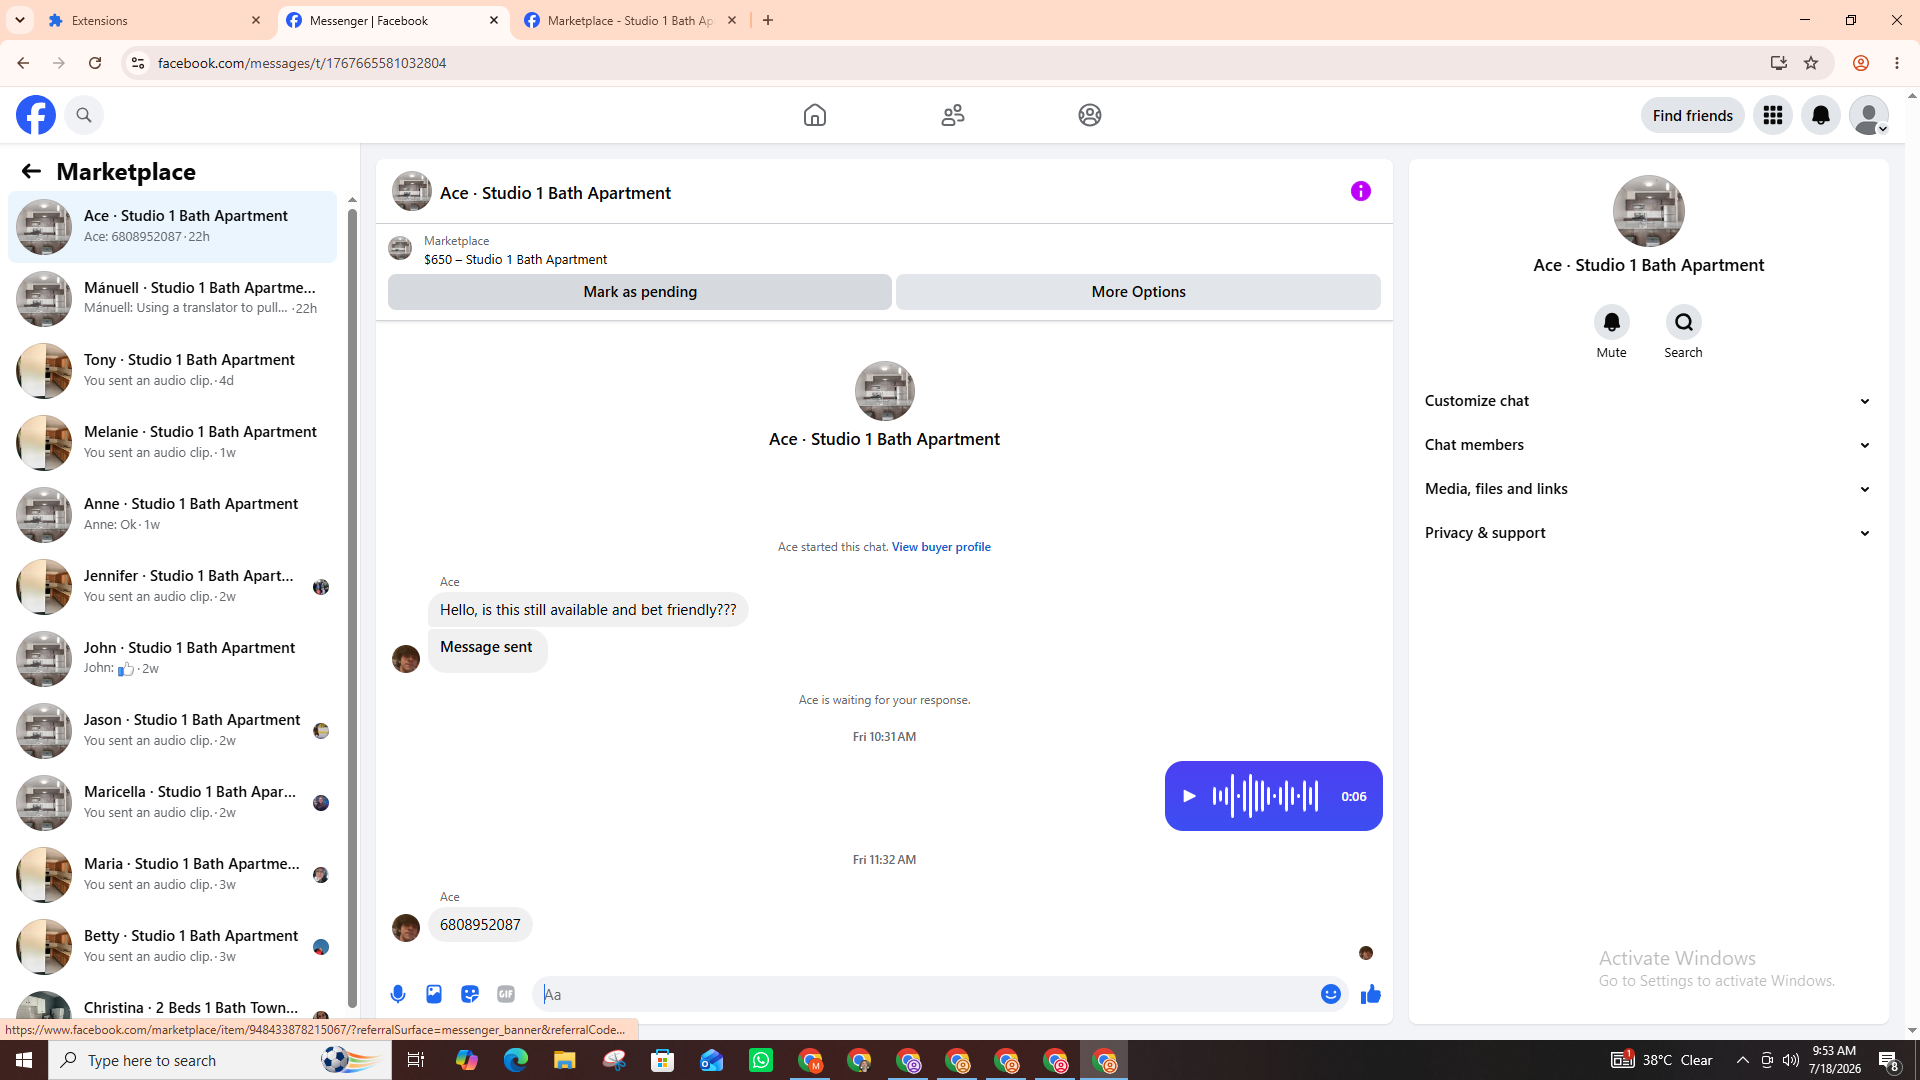1920x1080 pixels.
Task: Mute this conversation with the bell icon
Action: point(1612,322)
